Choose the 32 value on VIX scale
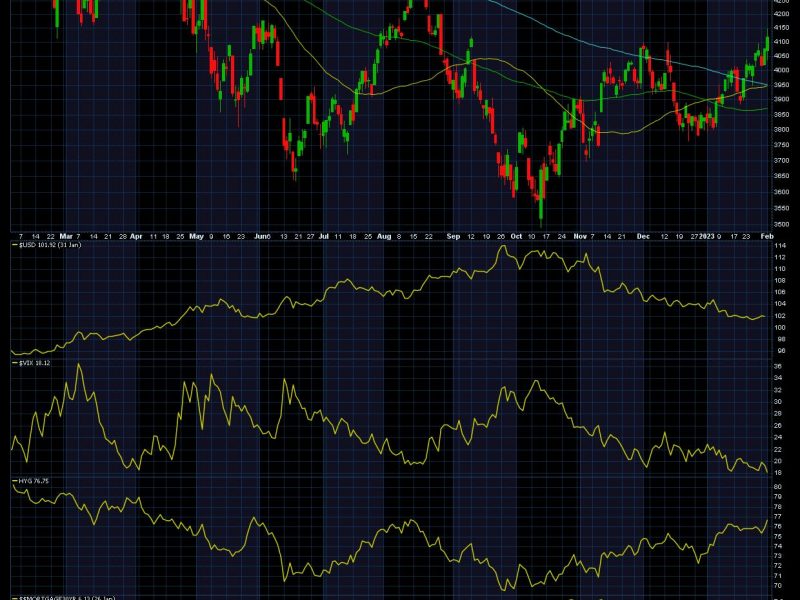 (x=778, y=390)
